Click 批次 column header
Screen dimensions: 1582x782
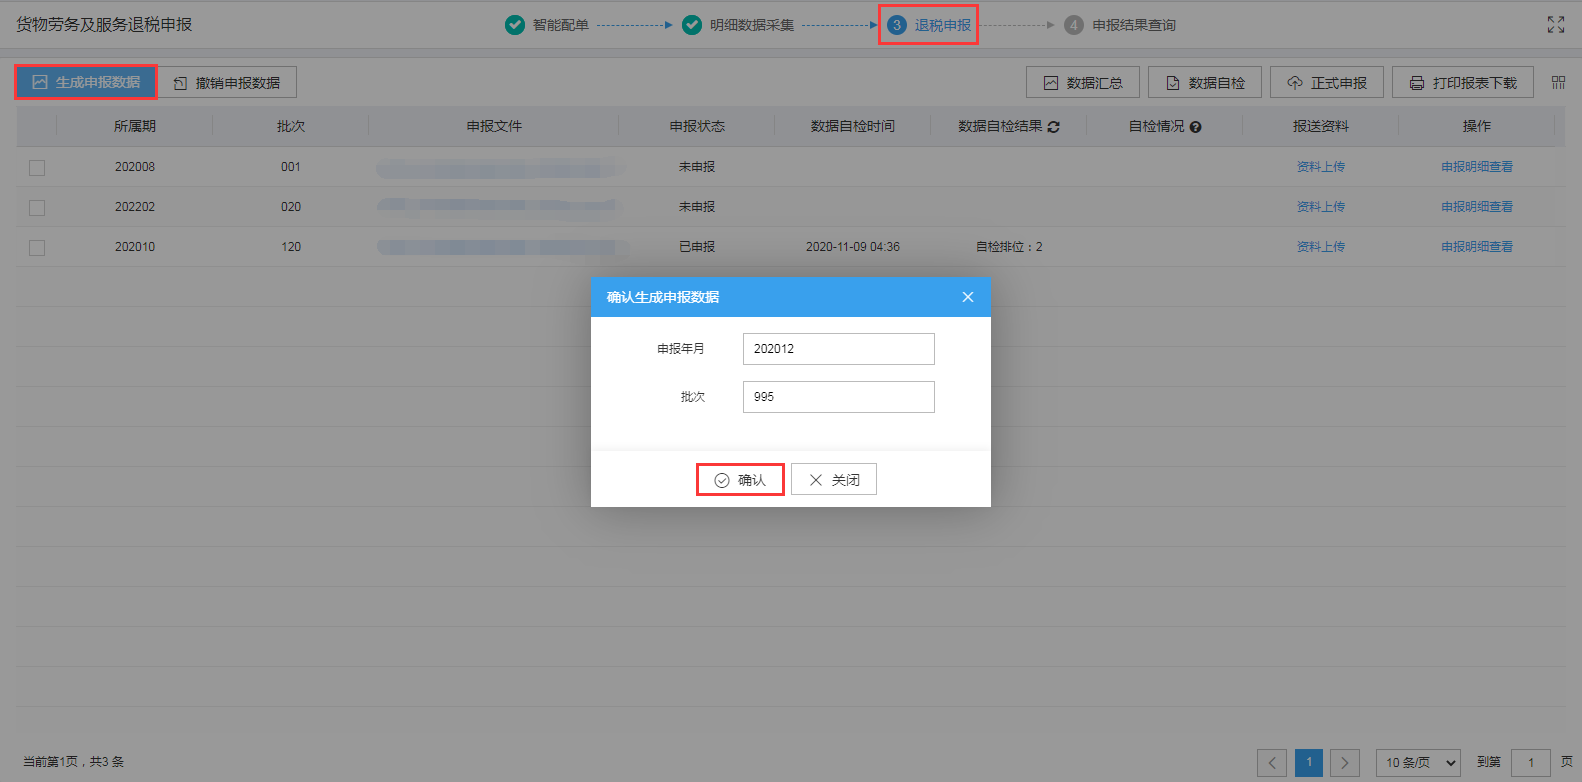[x=291, y=126]
